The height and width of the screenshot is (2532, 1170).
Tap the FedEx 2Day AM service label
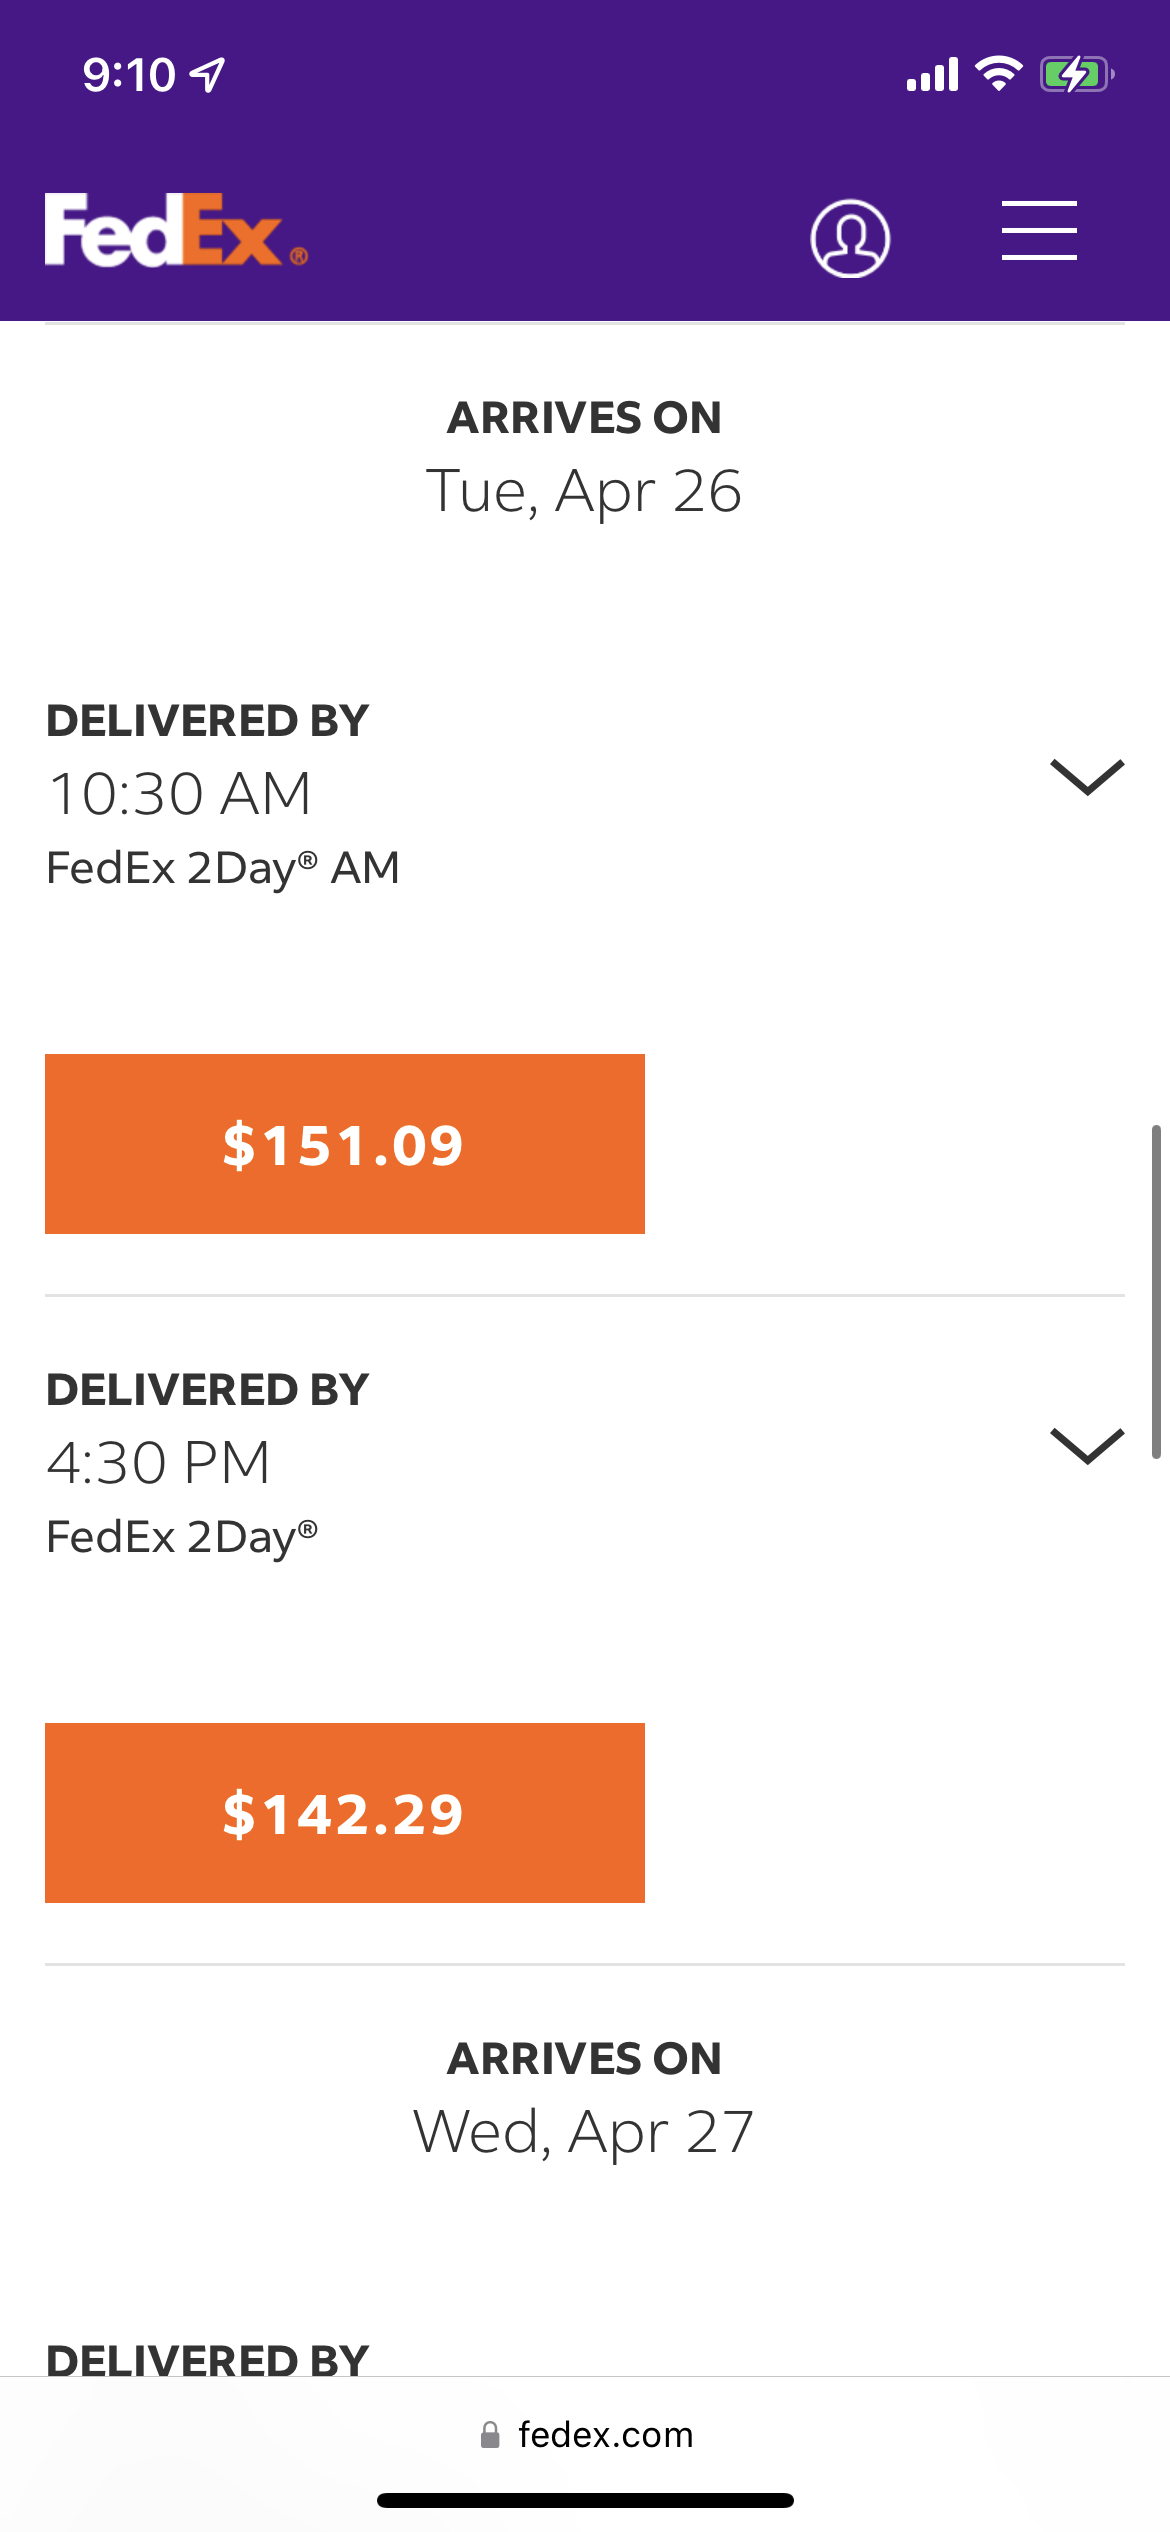pos(223,868)
